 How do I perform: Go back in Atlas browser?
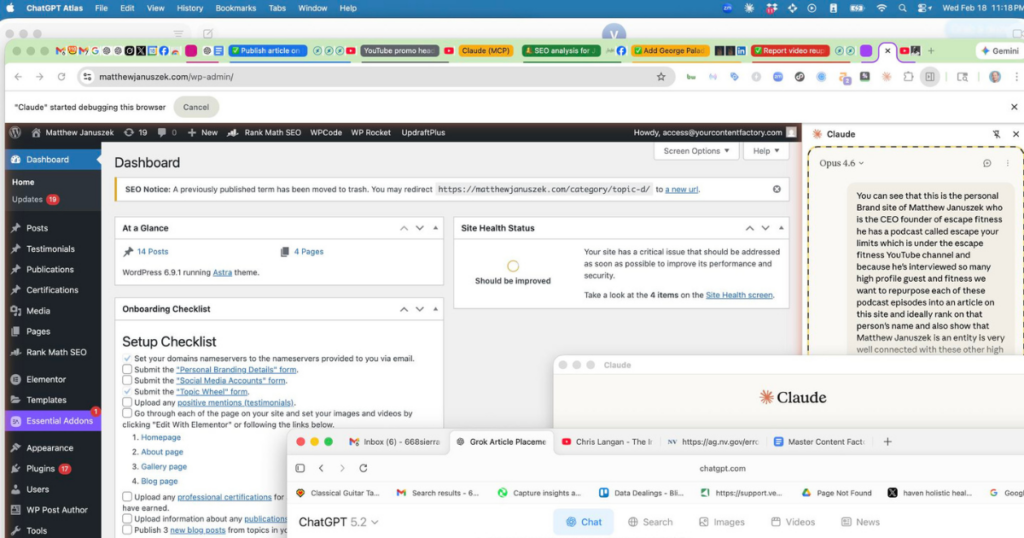[18, 76]
